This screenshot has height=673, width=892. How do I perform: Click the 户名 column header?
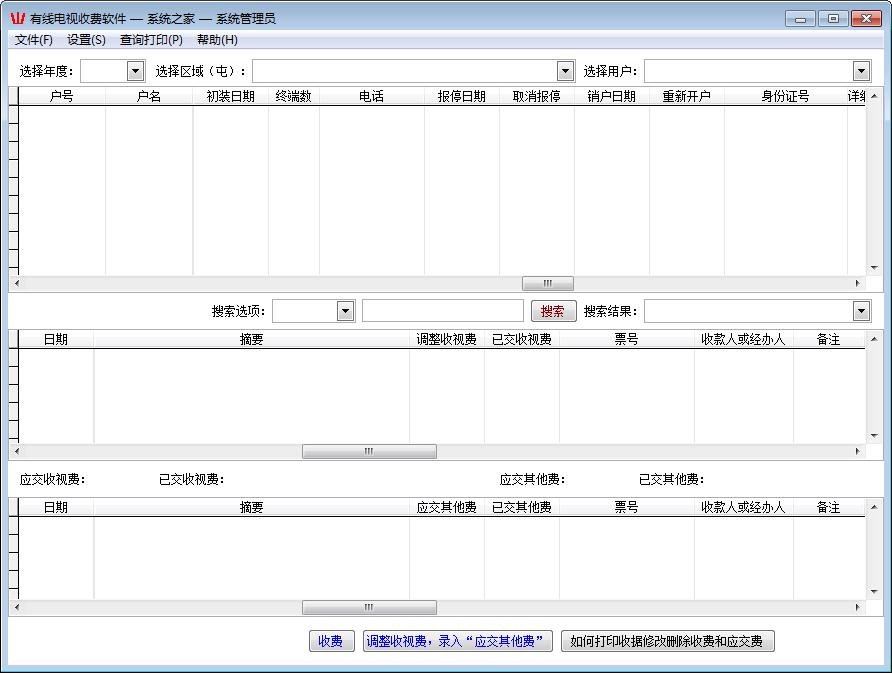(149, 96)
